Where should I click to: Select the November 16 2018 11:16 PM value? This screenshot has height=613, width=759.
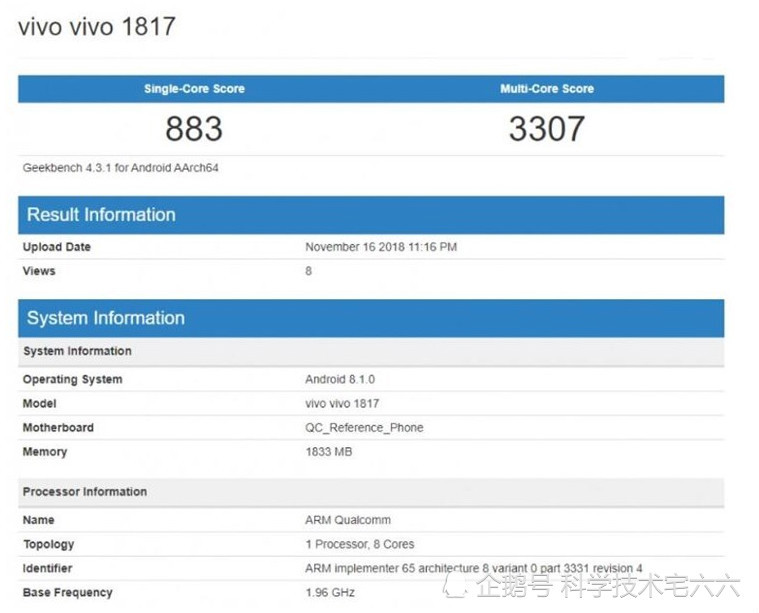coord(381,247)
